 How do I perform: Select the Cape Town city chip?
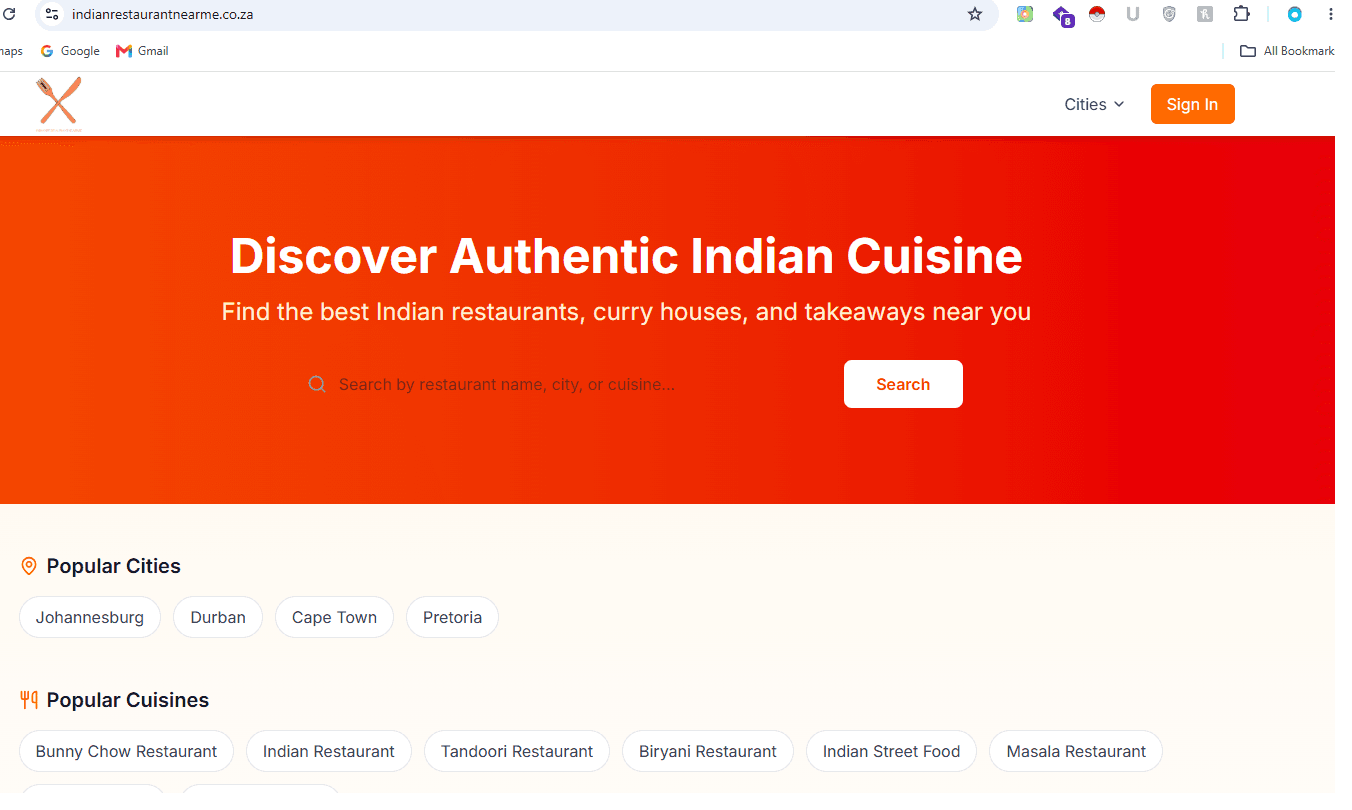click(334, 617)
